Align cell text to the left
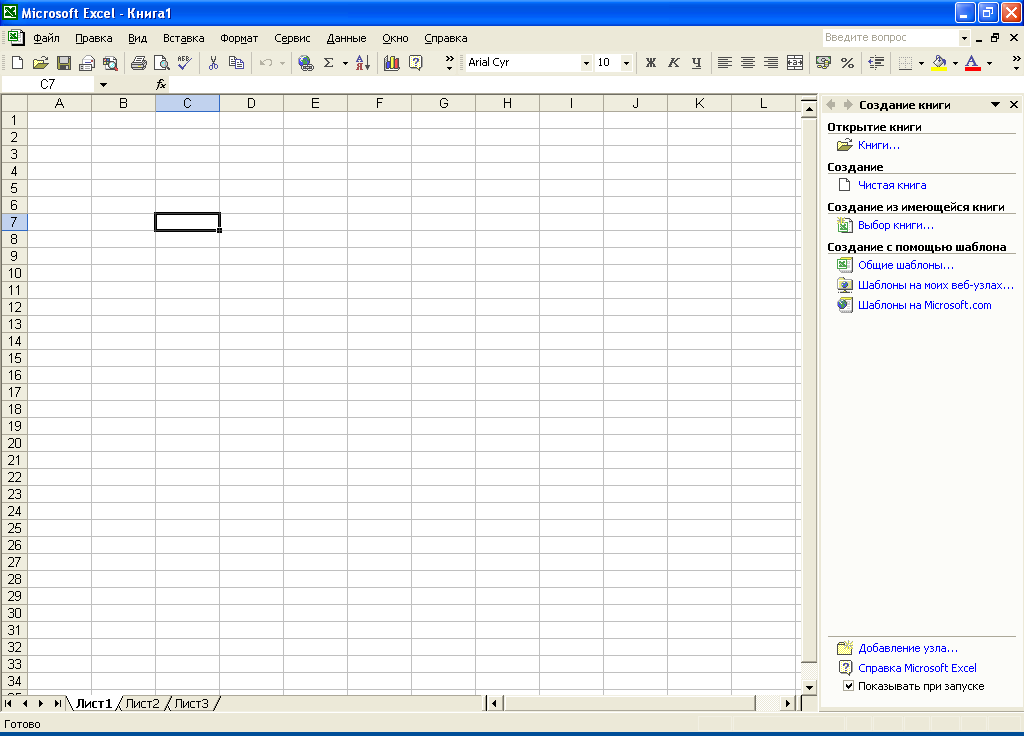The image size is (1024, 736). click(x=725, y=63)
